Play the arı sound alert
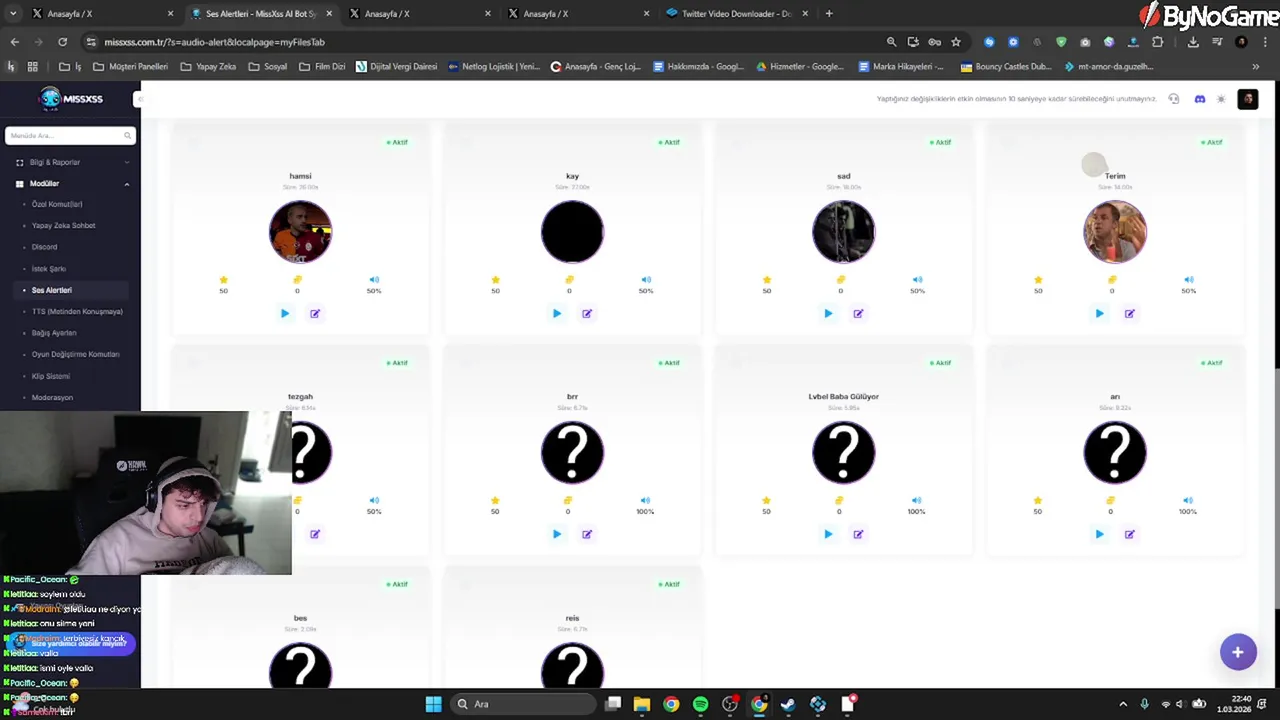The width and height of the screenshot is (1280, 720). click(x=1099, y=534)
